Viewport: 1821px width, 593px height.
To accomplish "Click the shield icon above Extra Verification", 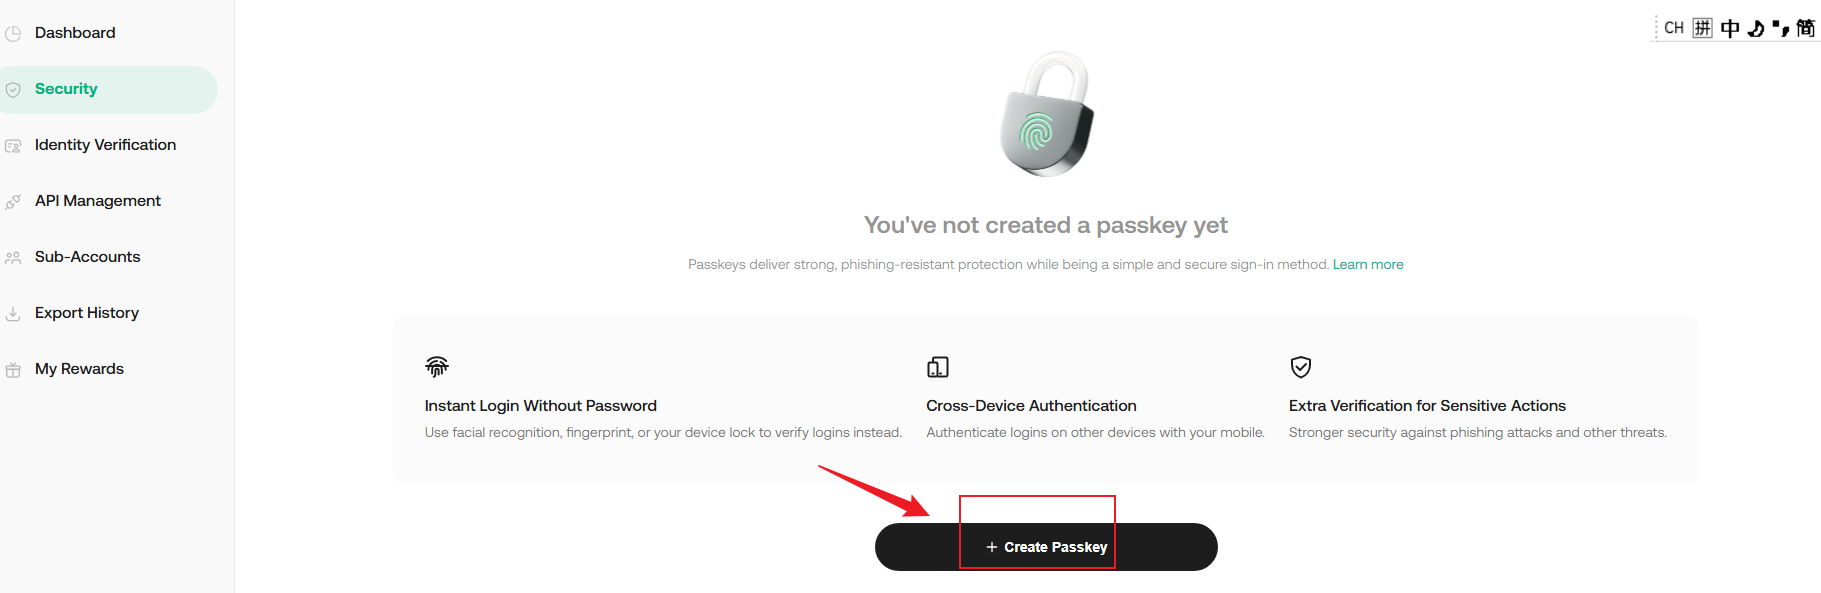I will [1301, 367].
